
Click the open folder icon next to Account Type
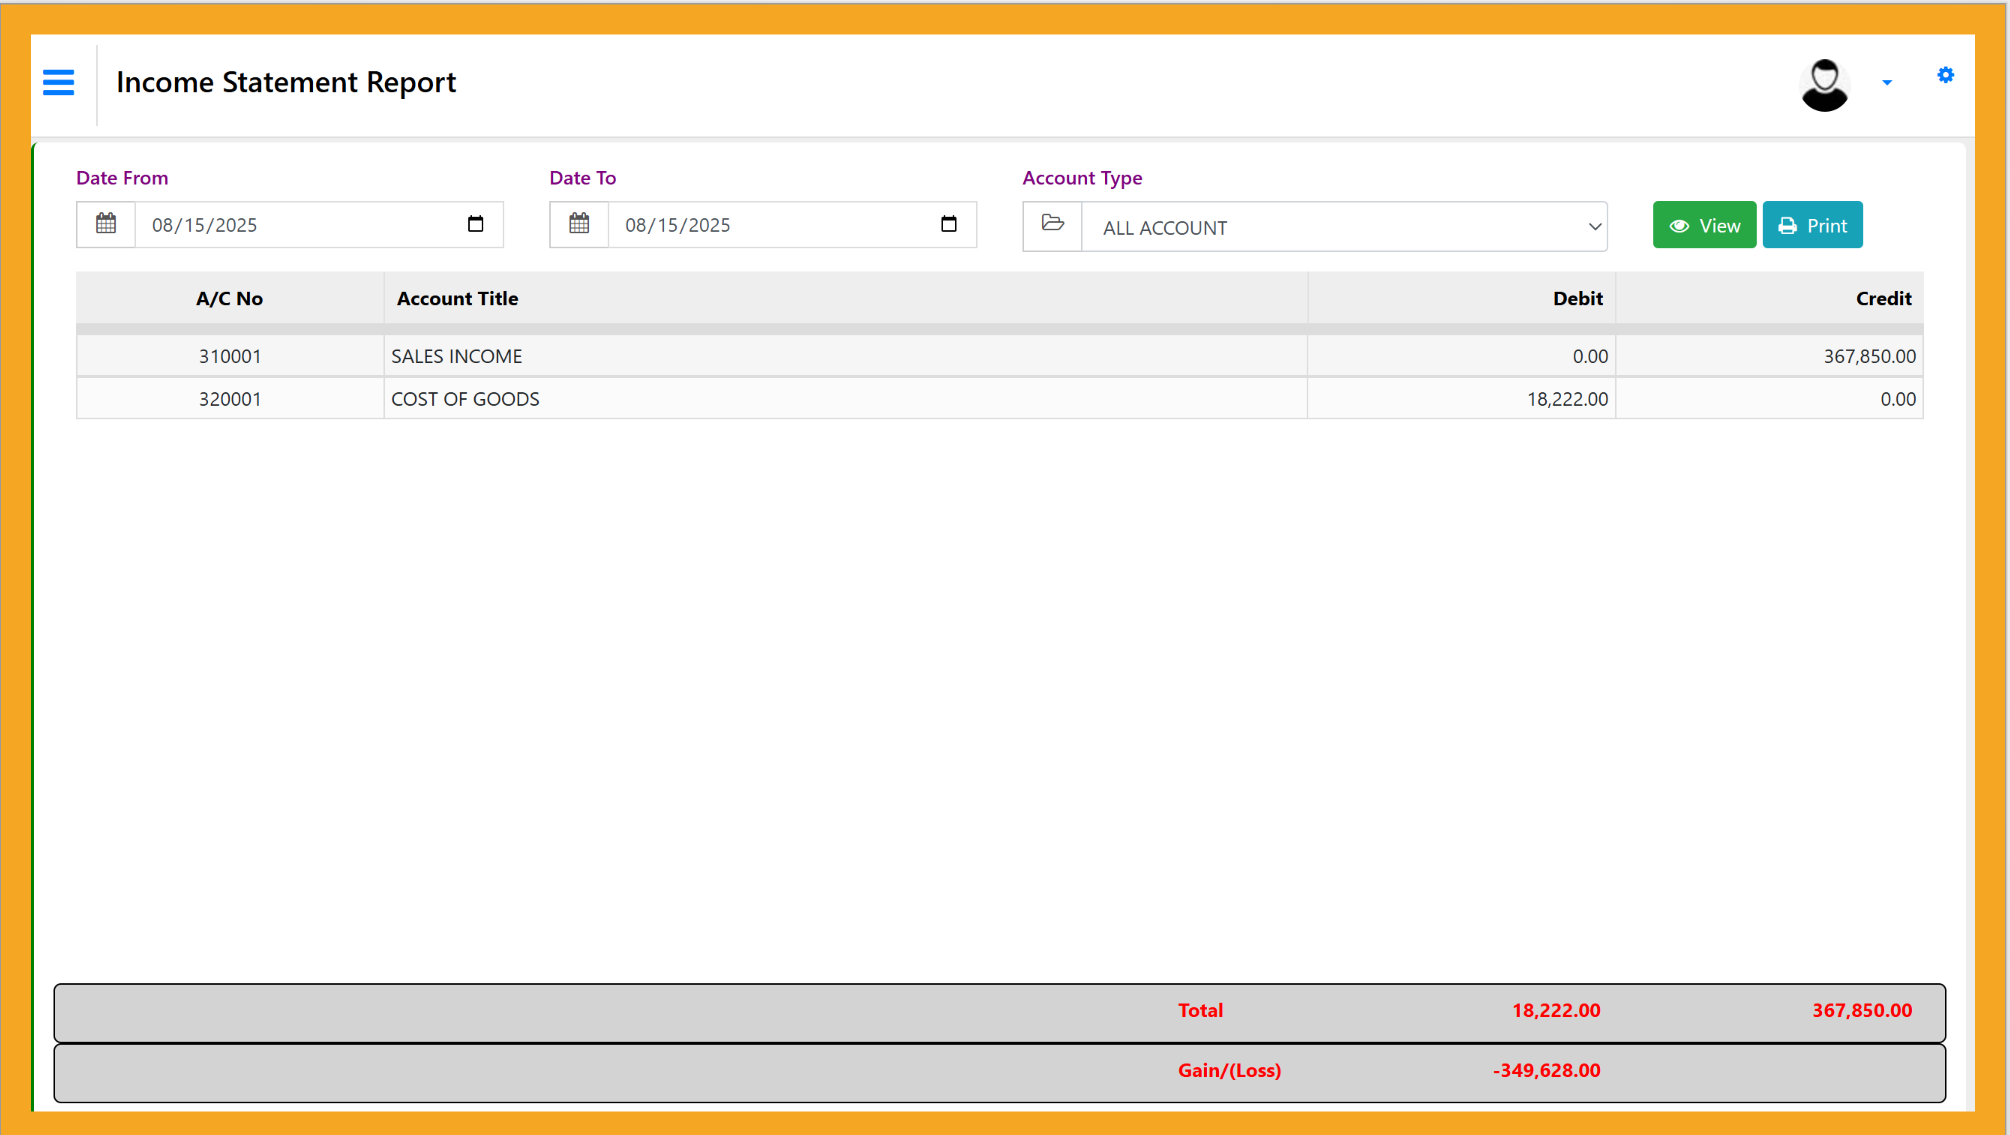coord(1052,225)
